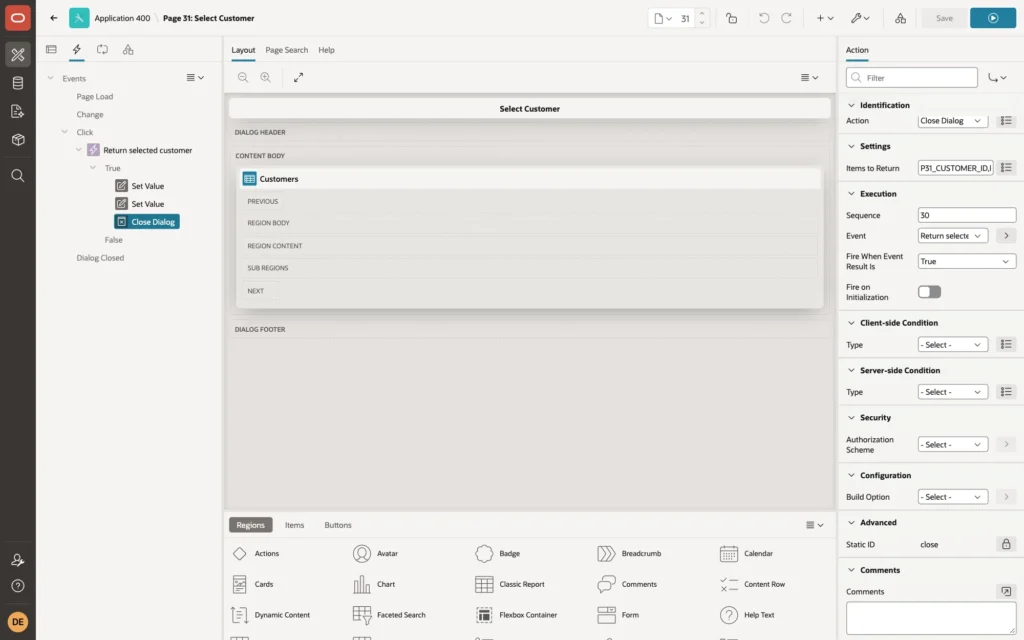The height and width of the screenshot is (640, 1024).
Task: Toggle Fire on Initialization switch
Action: pos(929,291)
